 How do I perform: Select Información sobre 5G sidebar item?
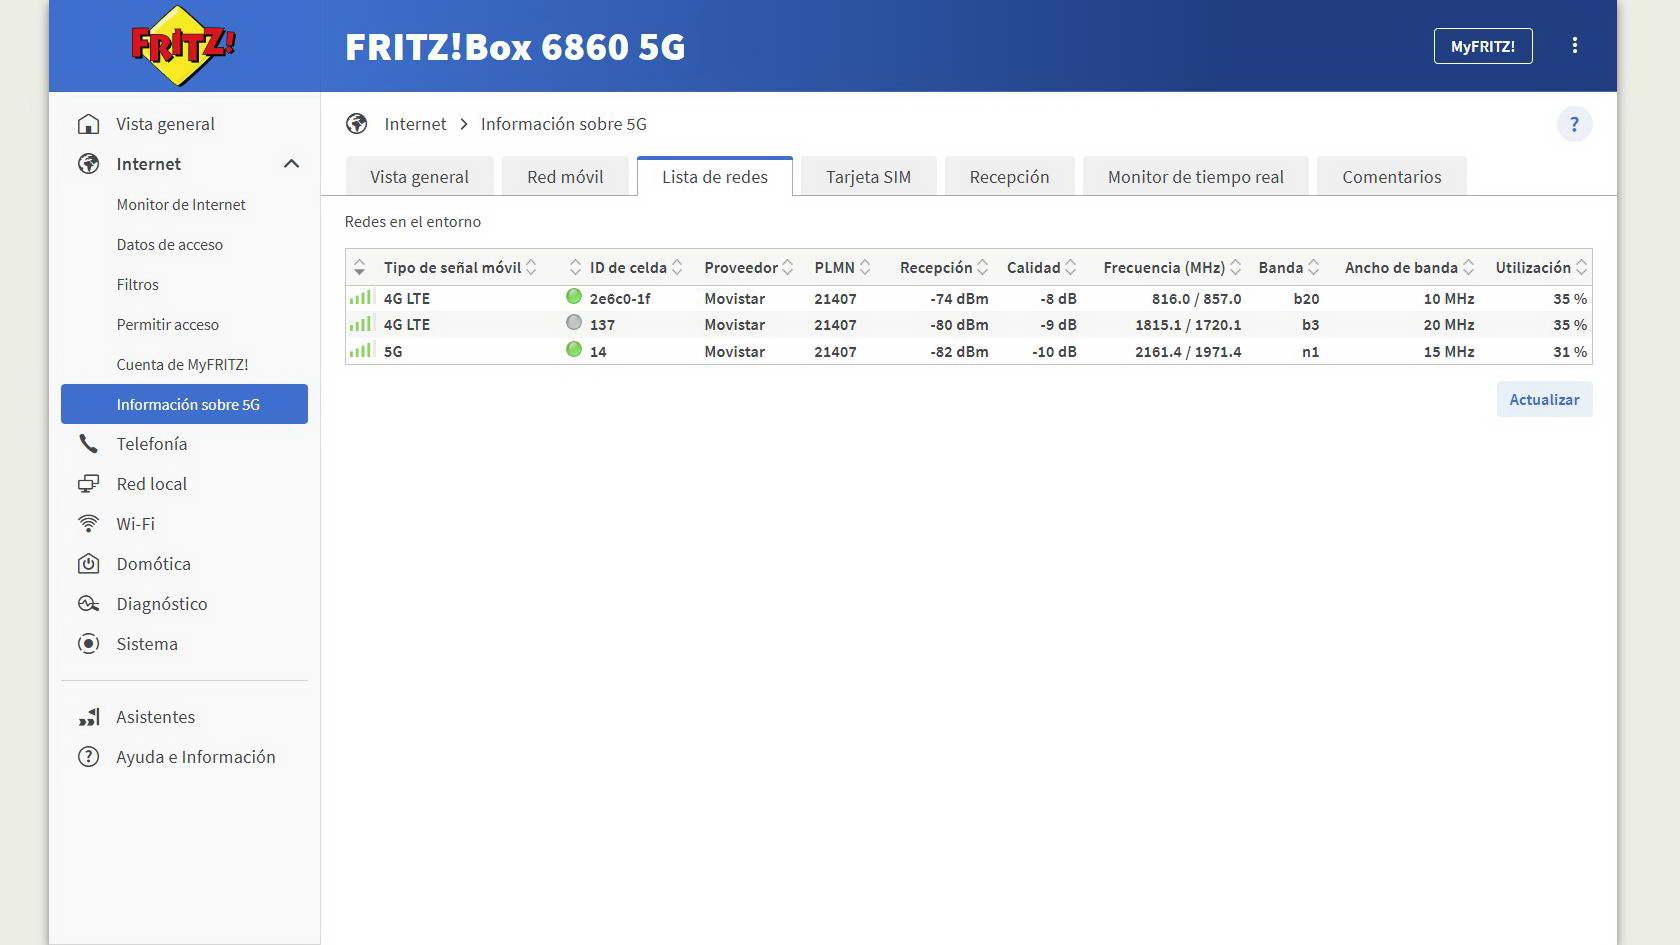click(x=184, y=404)
